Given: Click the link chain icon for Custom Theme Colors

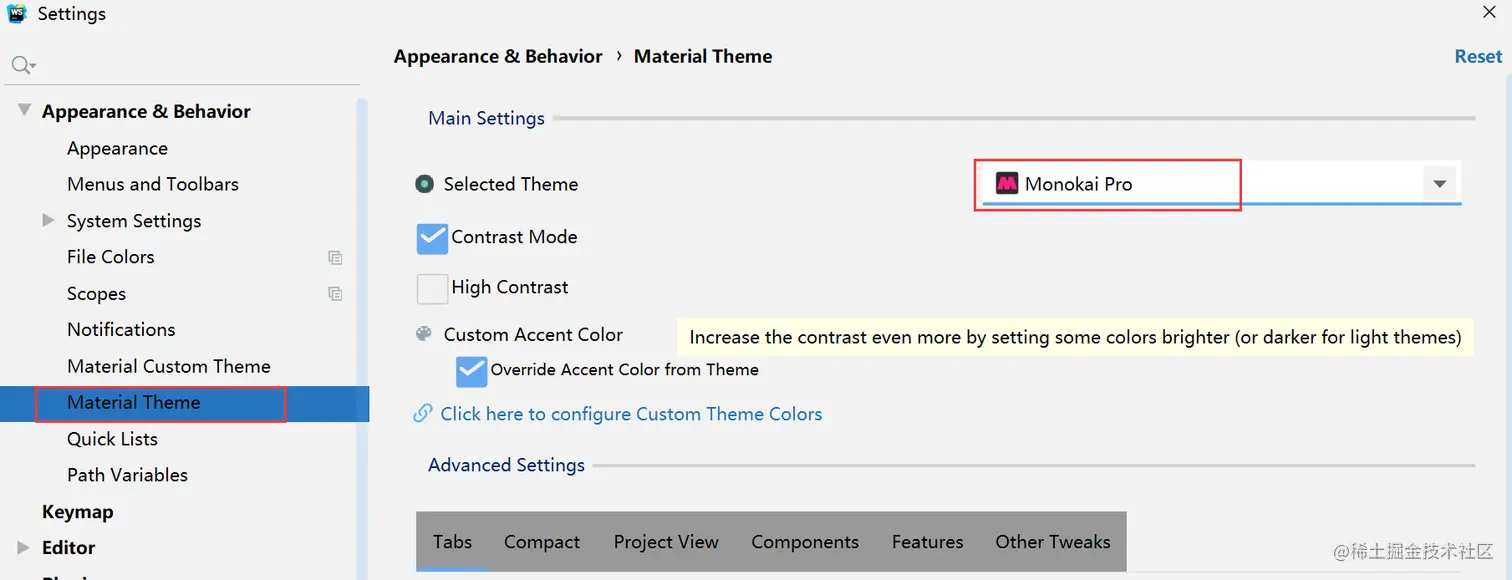Looking at the screenshot, I should 423,413.
